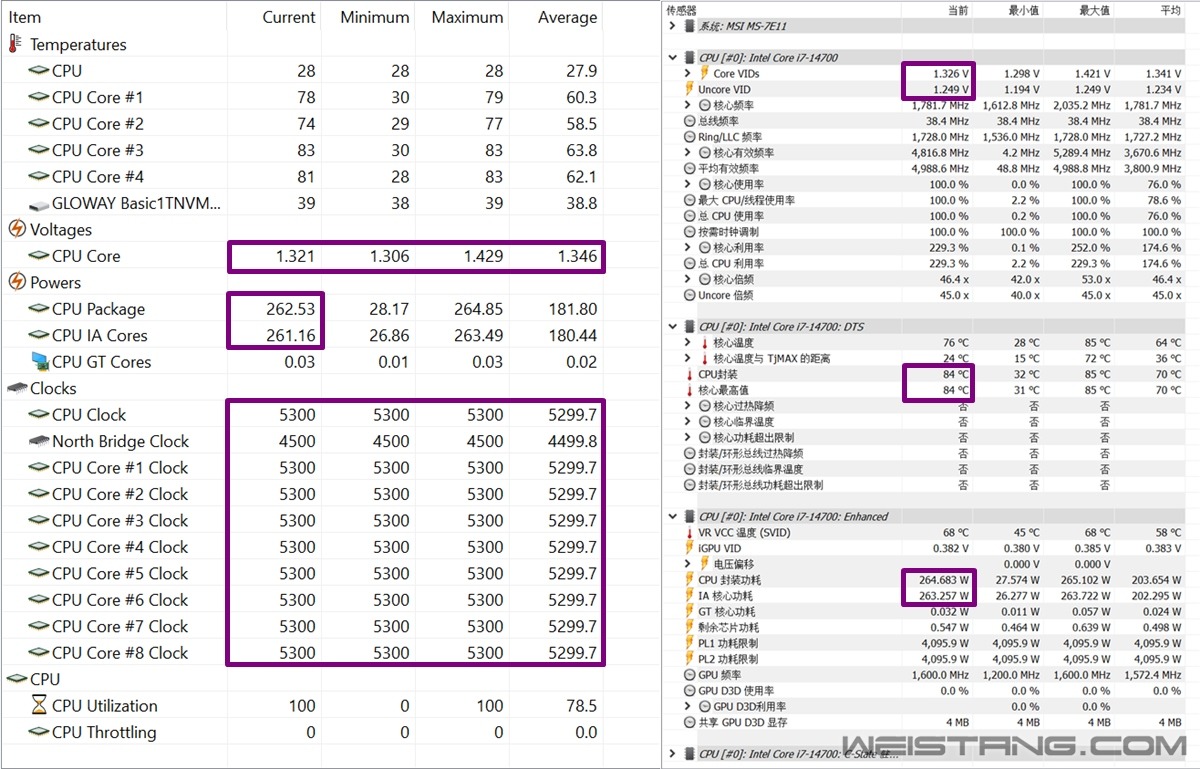
Task: Select the 平均有效频率 row label
Action: tap(731, 168)
